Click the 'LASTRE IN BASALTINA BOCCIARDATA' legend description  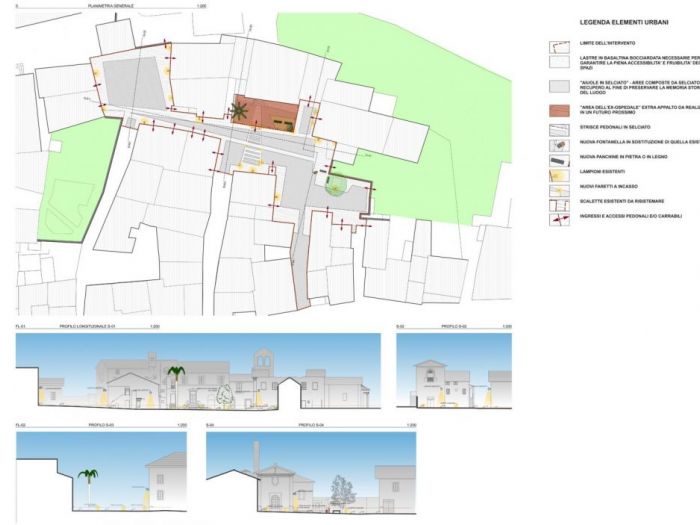[x=640, y=63]
